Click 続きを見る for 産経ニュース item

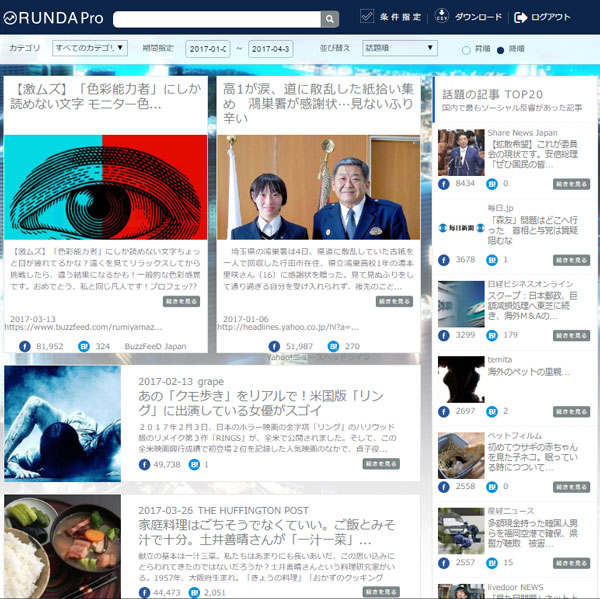point(571,563)
